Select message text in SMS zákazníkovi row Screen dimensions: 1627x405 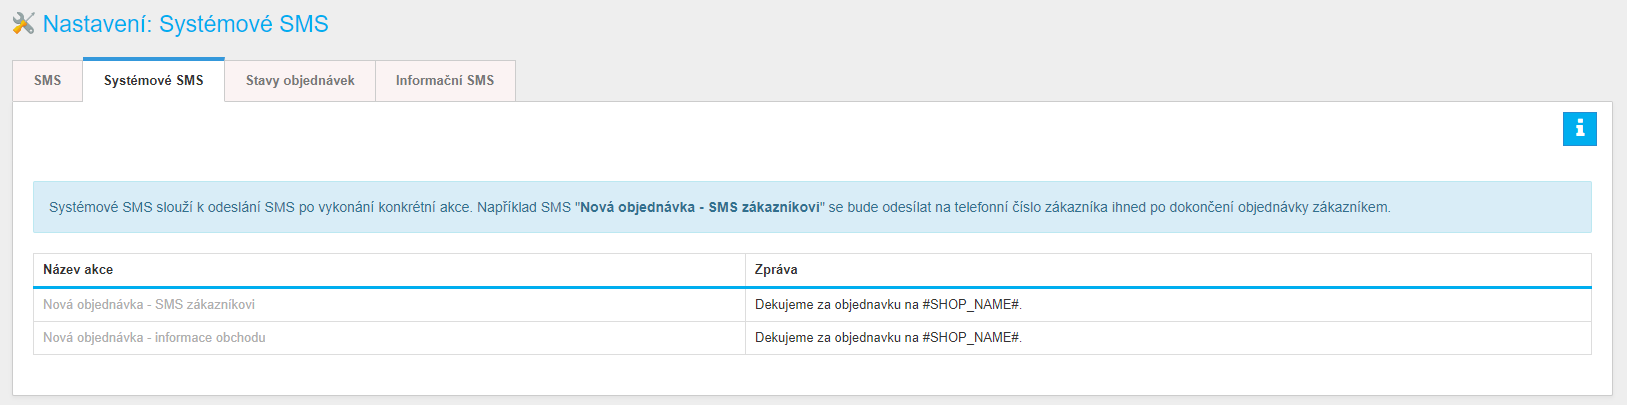coord(888,304)
